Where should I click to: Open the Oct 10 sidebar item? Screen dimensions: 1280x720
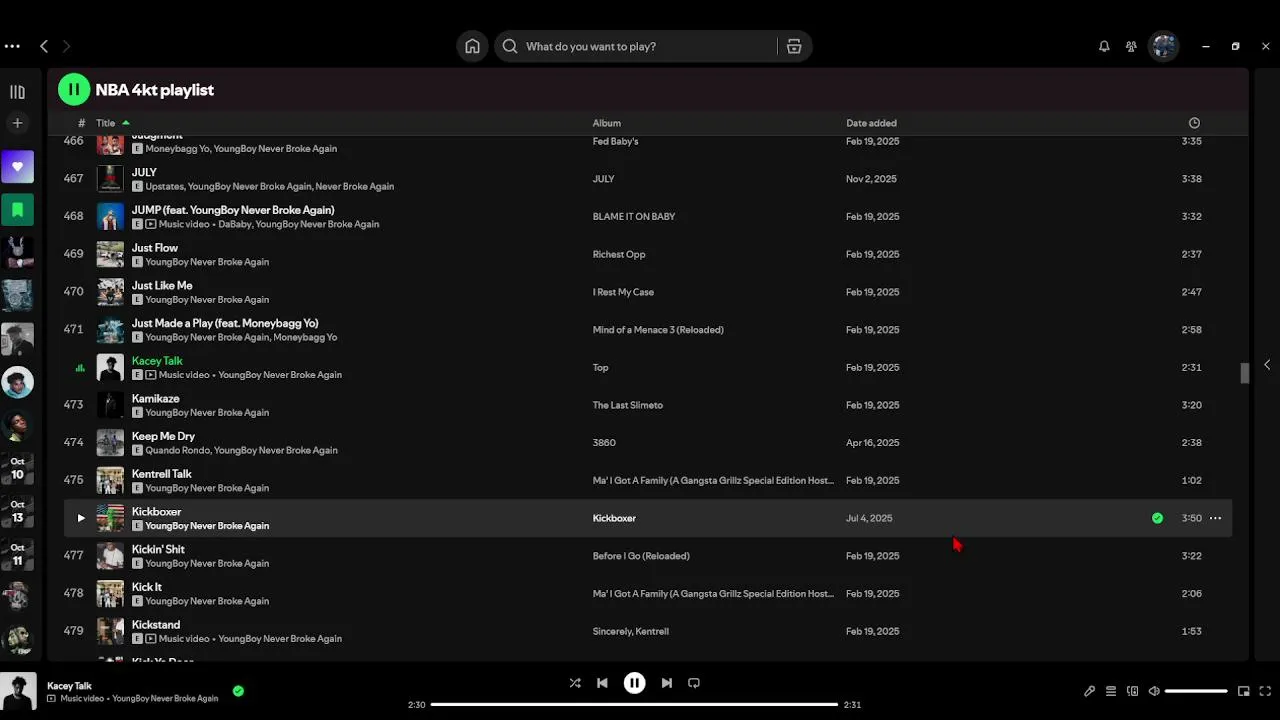point(17,468)
